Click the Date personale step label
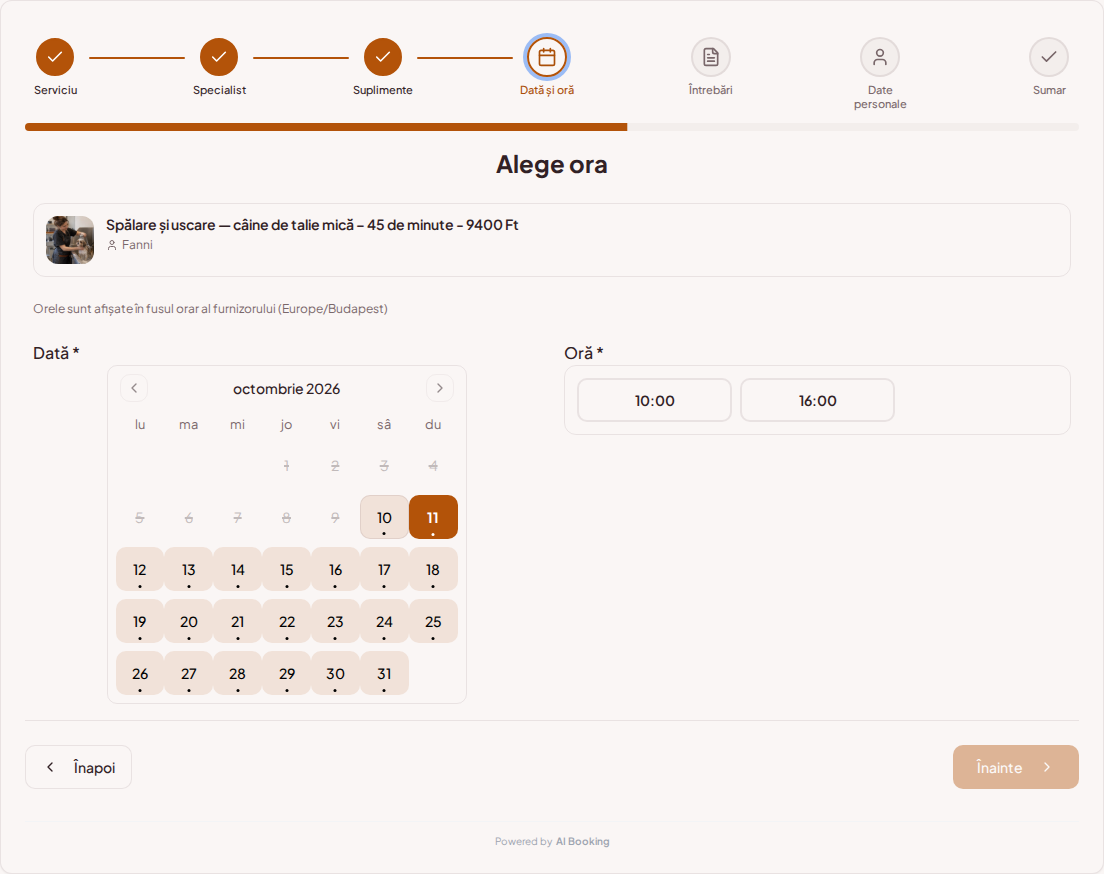This screenshot has height=874, width=1104. pos(880,97)
